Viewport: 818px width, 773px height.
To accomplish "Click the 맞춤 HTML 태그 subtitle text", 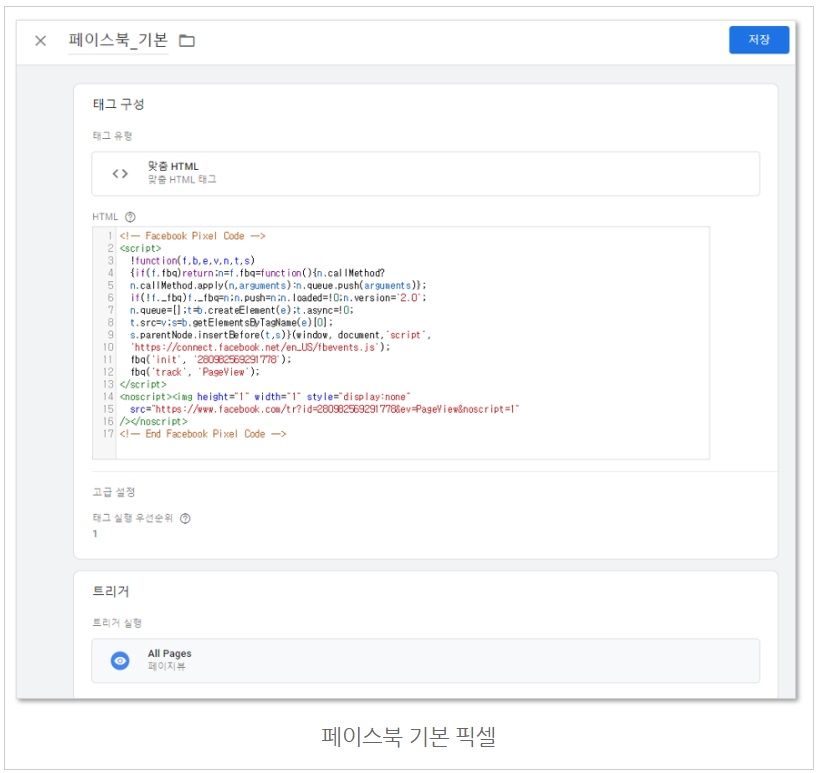I will (182, 179).
